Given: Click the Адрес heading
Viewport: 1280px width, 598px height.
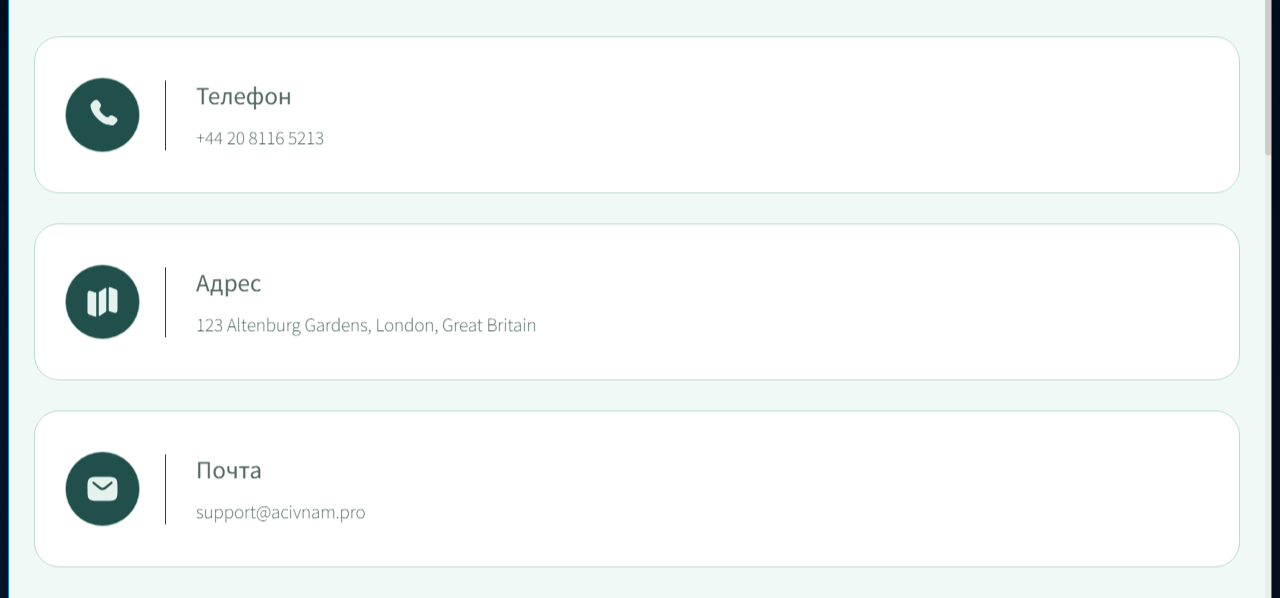Looking at the screenshot, I should (x=228, y=284).
